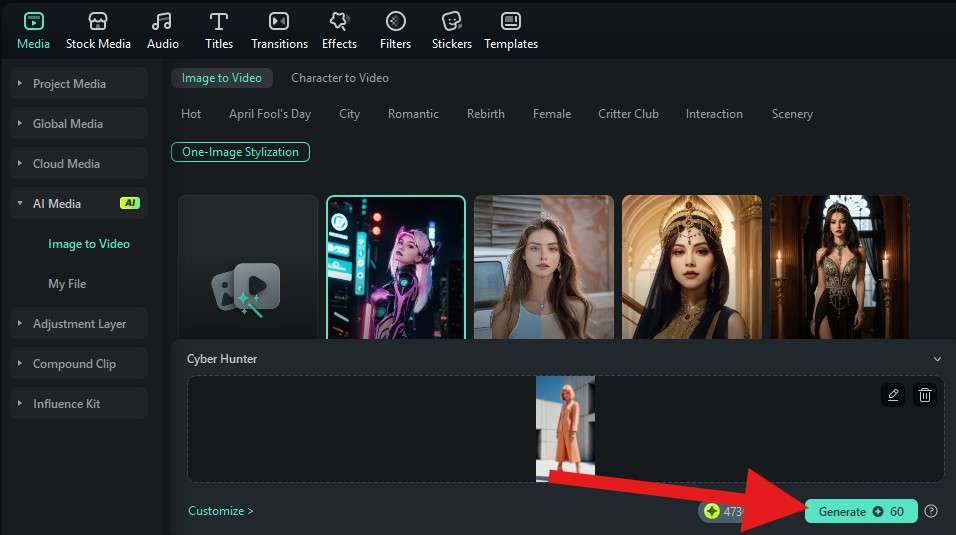Screen dimensions: 956x535
Task: Switch to Image to Video tab
Action: (x=221, y=78)
